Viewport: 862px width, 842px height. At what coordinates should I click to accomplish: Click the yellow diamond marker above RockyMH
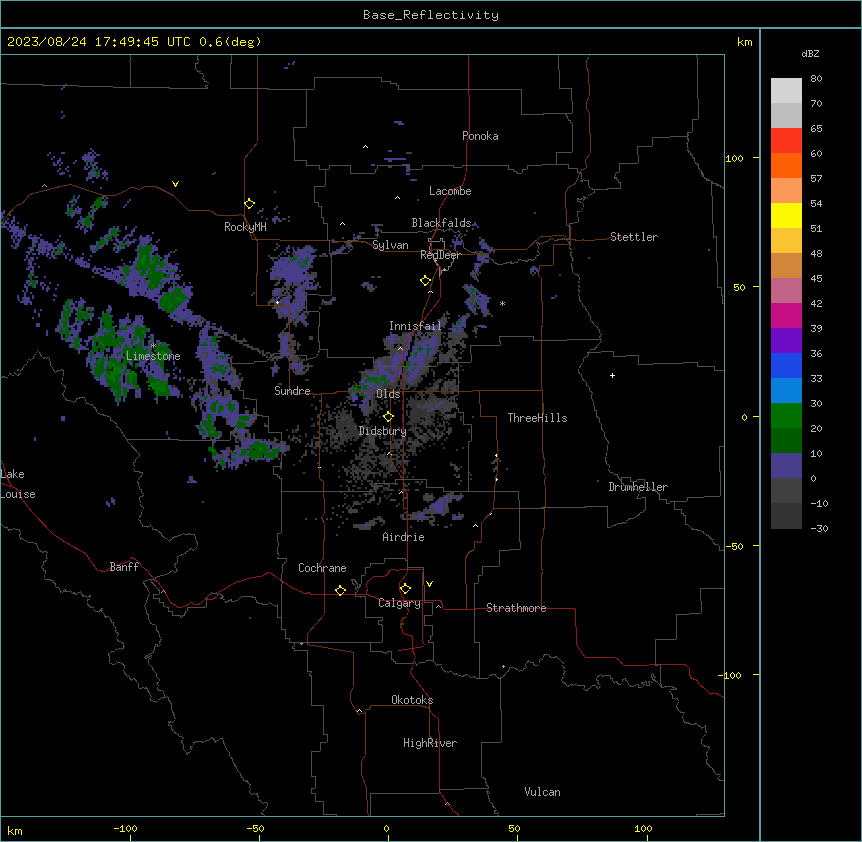[249, 204]
